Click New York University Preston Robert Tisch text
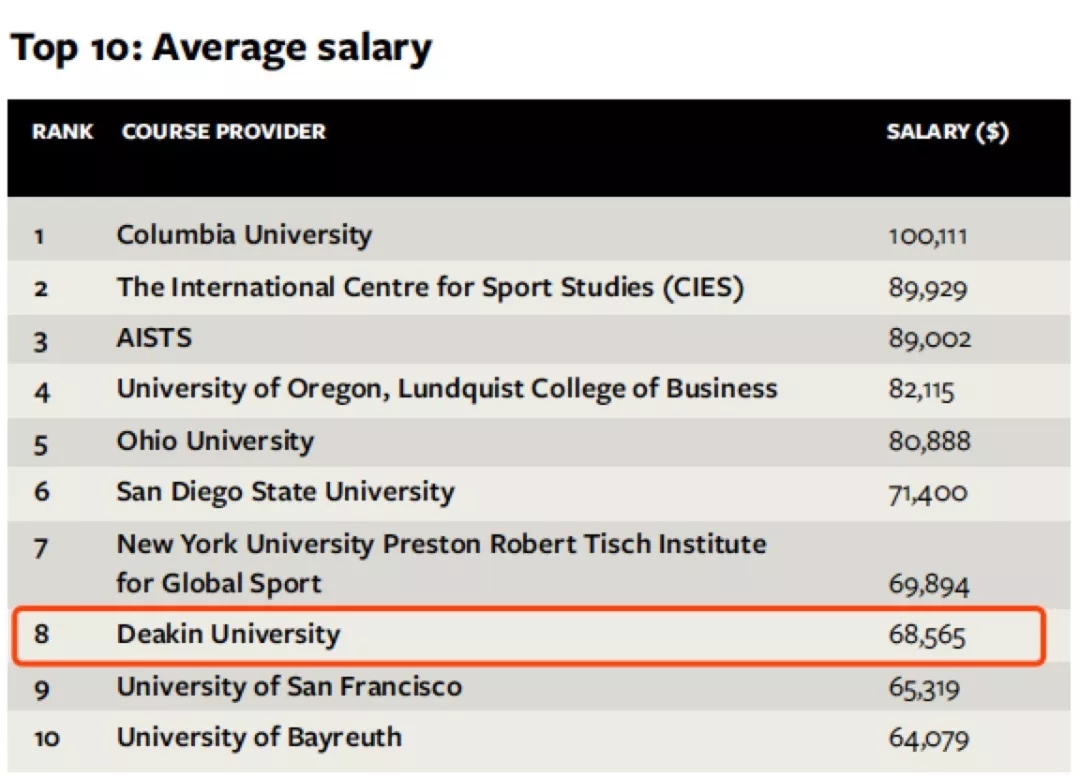1080x778 pixels. click(x=441, y=544)
